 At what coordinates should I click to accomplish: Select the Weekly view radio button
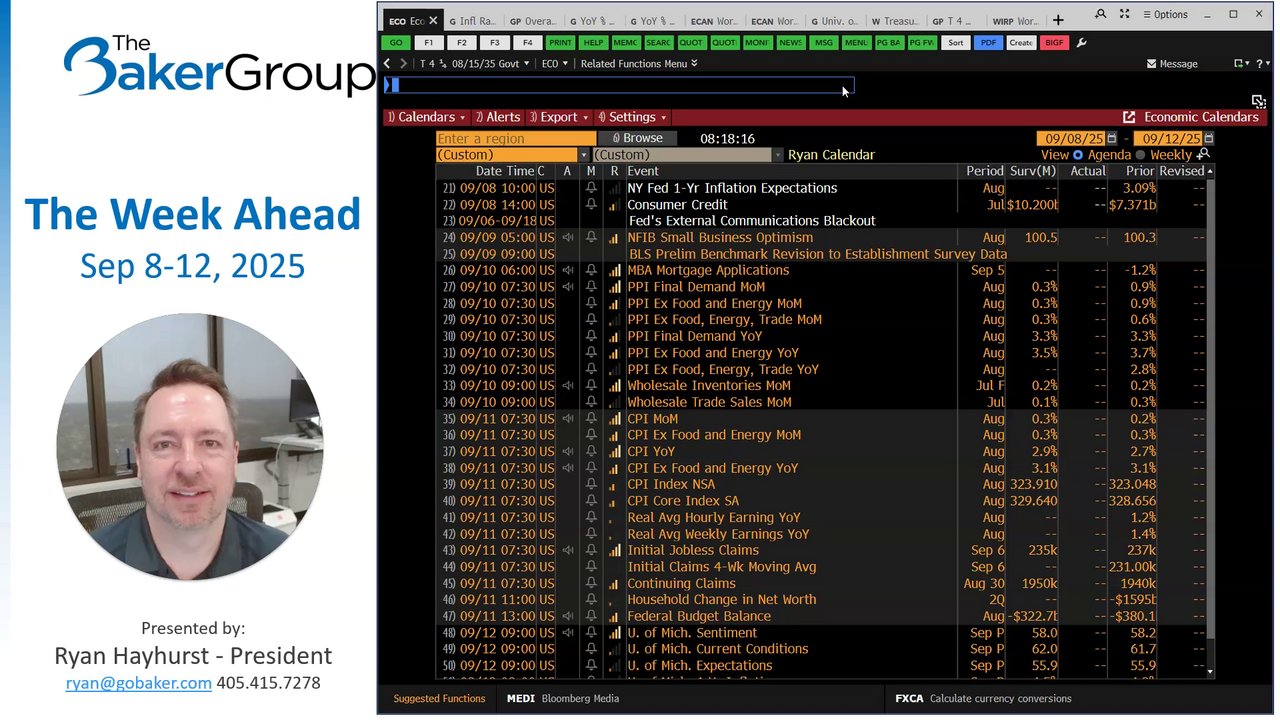point(1140,155)
